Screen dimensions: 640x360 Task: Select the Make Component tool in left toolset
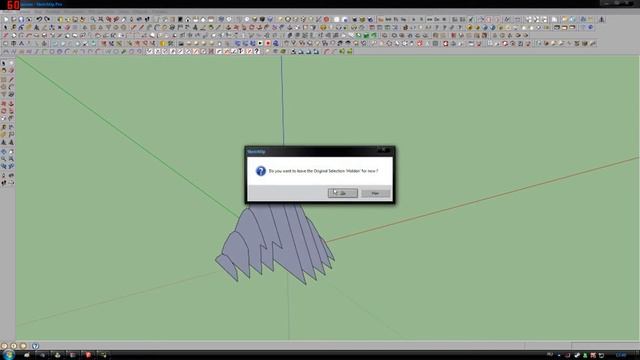click(x=11, y=63)
